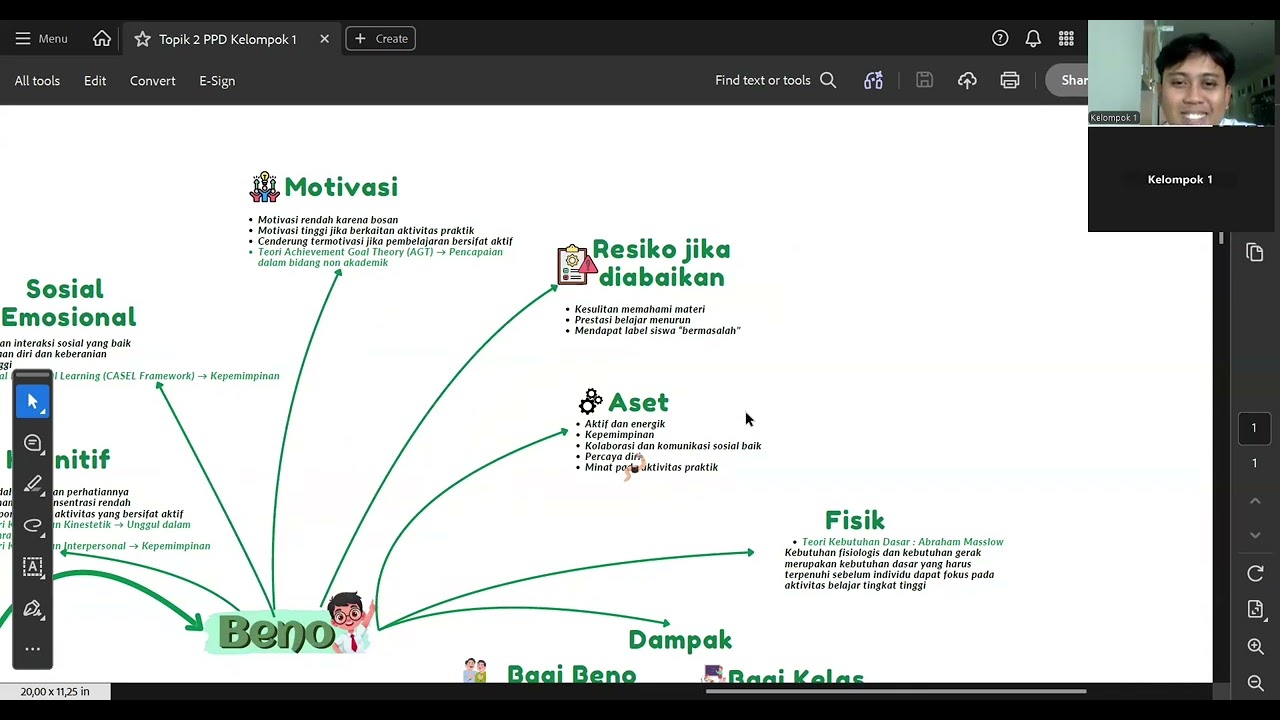Click the Resiko jika diabaikan heading
This screenshot has height=720, width=1280.
click(661, 263)
